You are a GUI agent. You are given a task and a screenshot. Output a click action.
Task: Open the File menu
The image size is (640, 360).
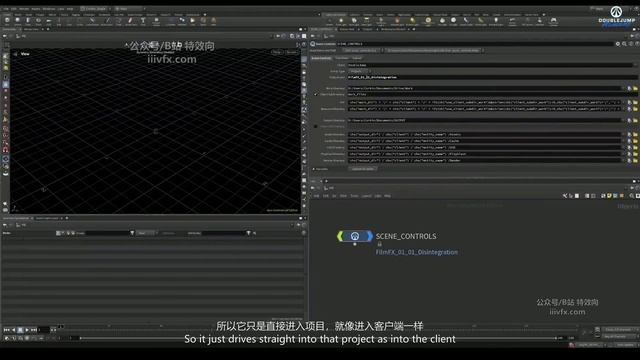pyautogui.click(x=6, y=8)
